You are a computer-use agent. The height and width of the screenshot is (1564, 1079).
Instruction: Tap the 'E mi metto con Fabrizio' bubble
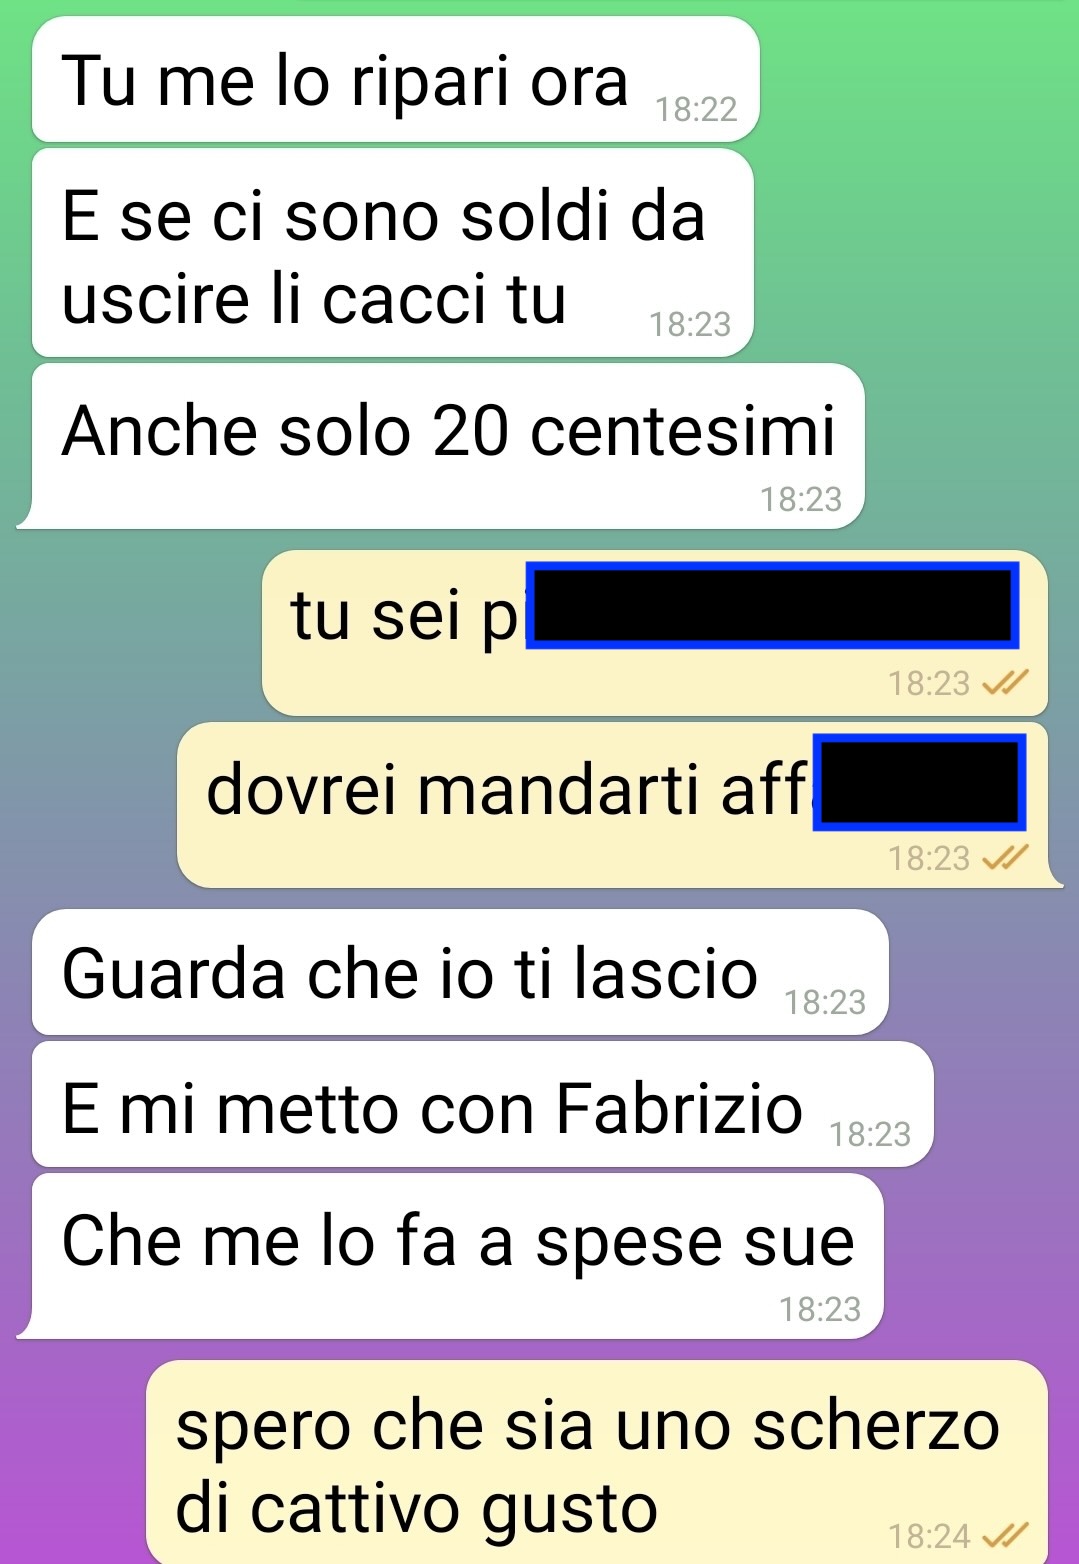(x=483, y=1104)
